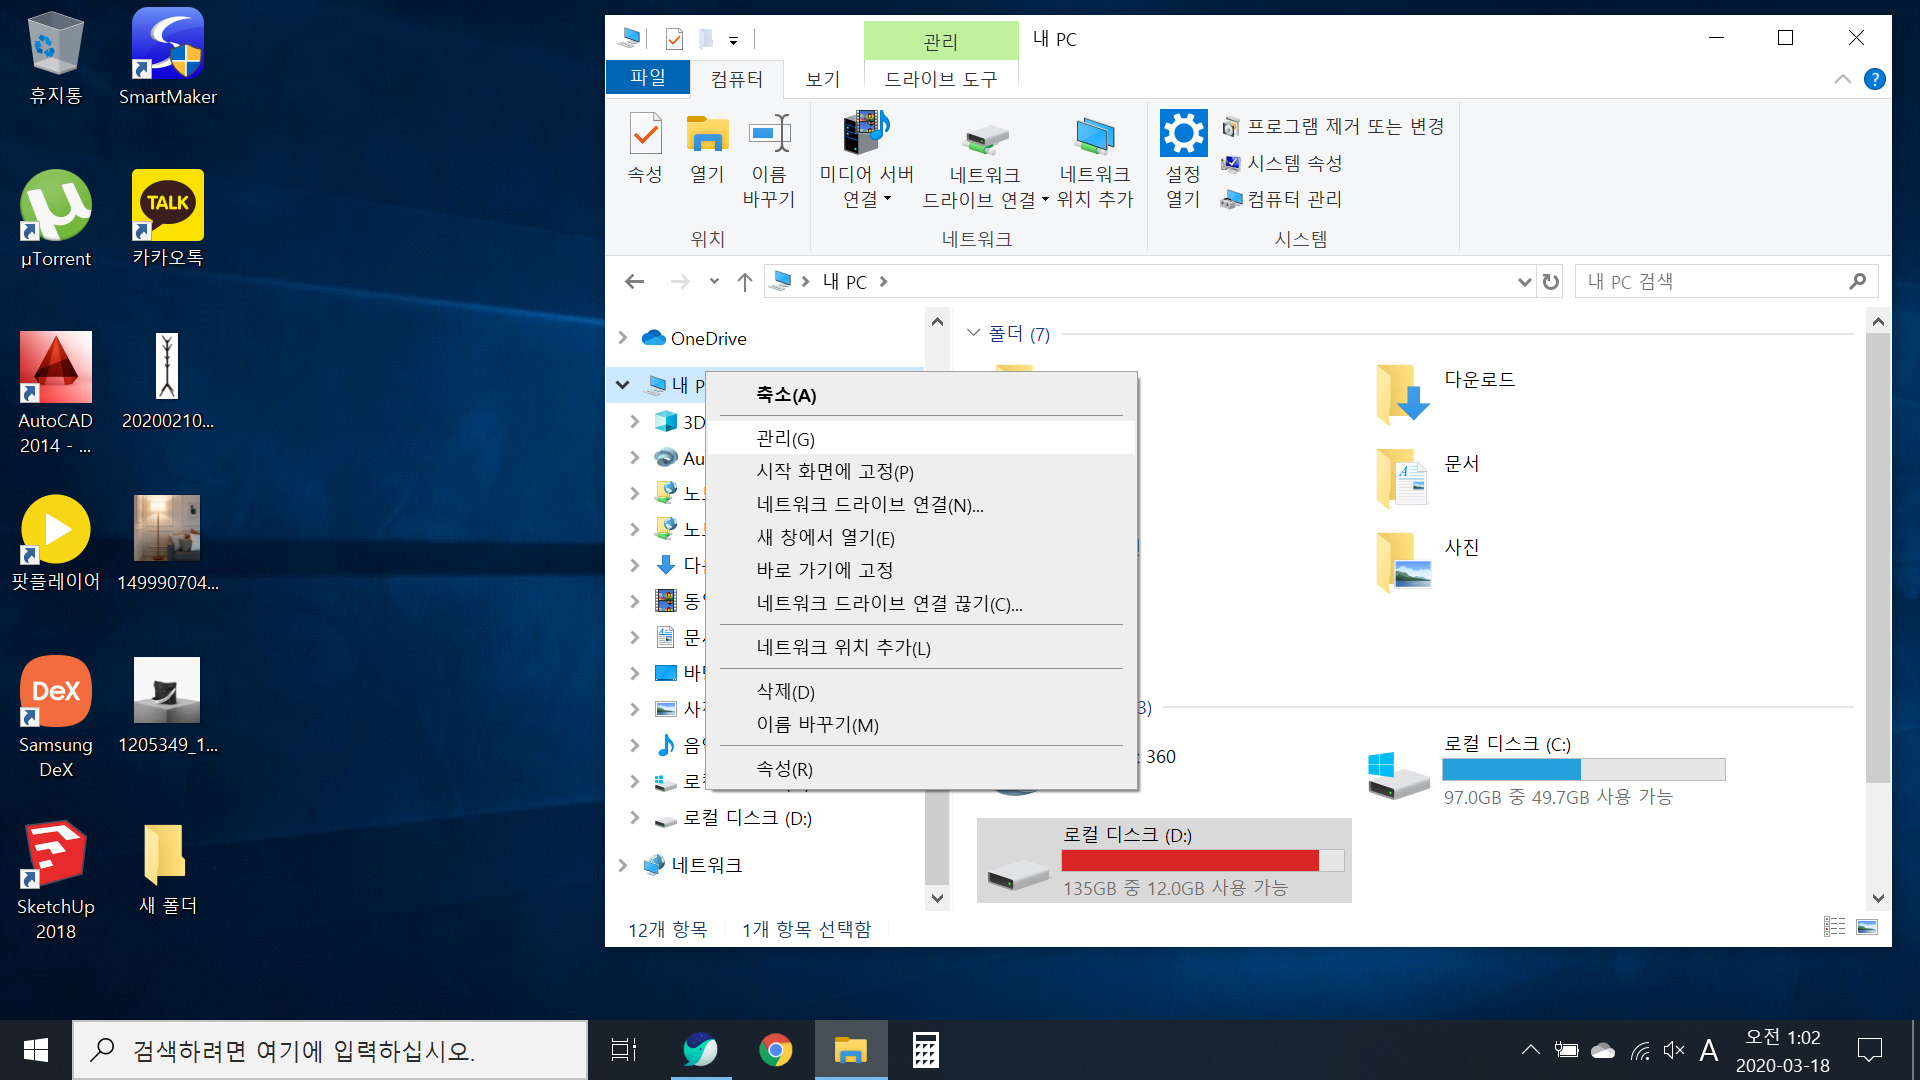Click 컴퓨터 관리 in ribbon

[x=1282, y=199]
